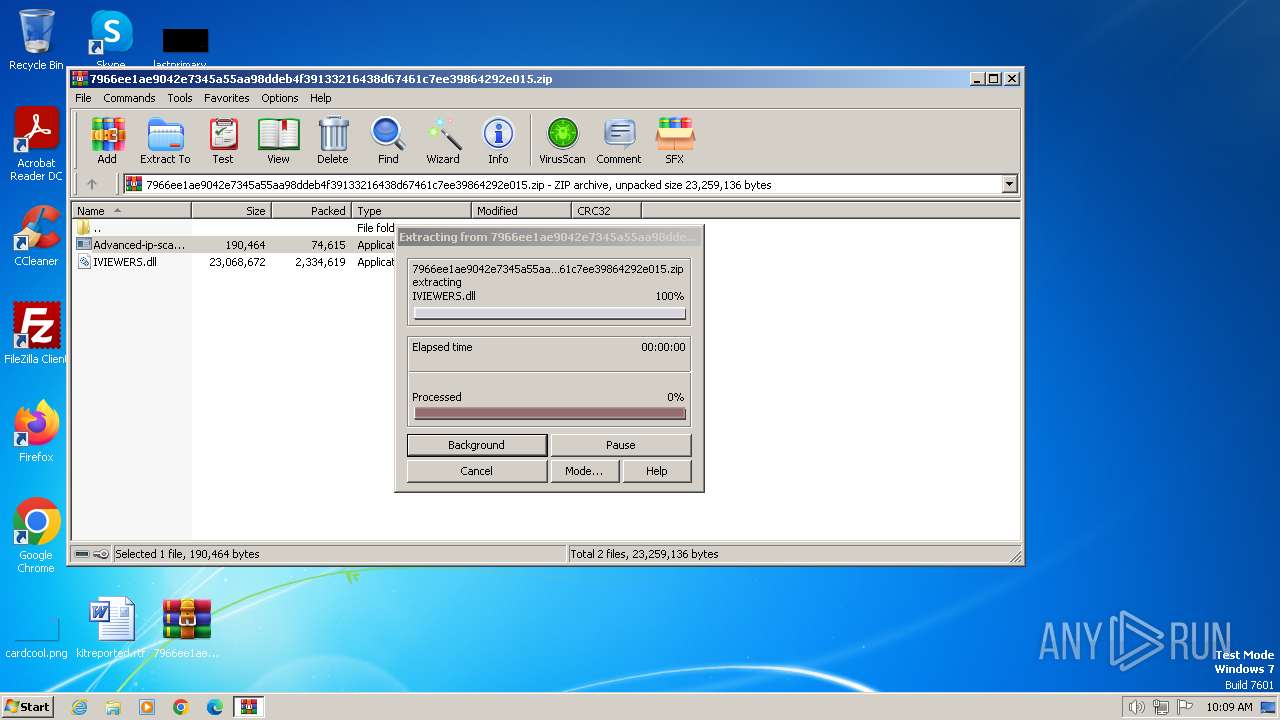Image resolution: width=1280 pixels, height=720 pixels.
Task: Click the taskbar clock 10:09 AM
Action: coord(1229,707)
